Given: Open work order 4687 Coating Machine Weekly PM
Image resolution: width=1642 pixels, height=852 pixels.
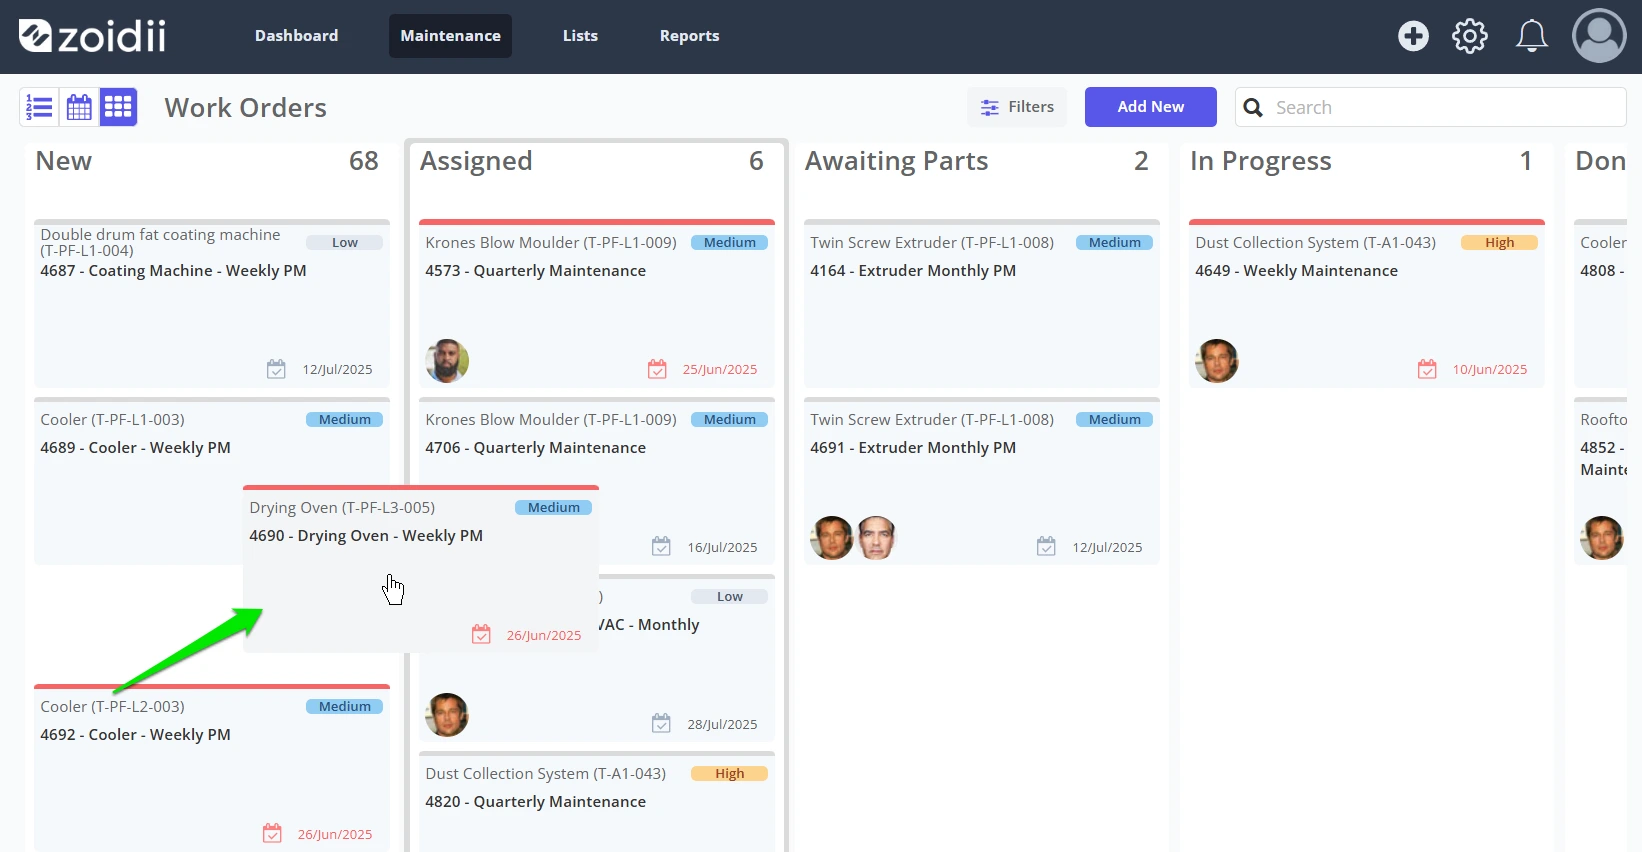Looking at the screenshot, I should tap(173, 271).
